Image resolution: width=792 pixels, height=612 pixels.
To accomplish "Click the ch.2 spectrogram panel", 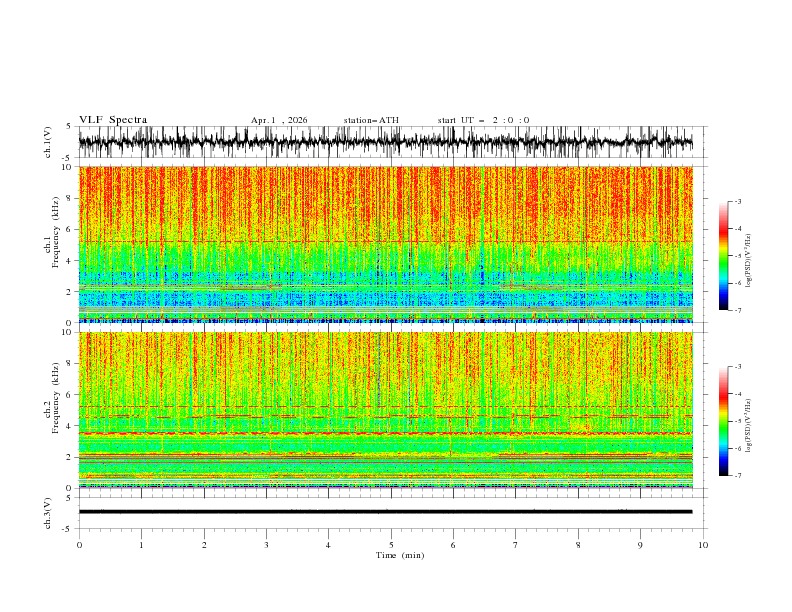I will [x=385, y=410].
